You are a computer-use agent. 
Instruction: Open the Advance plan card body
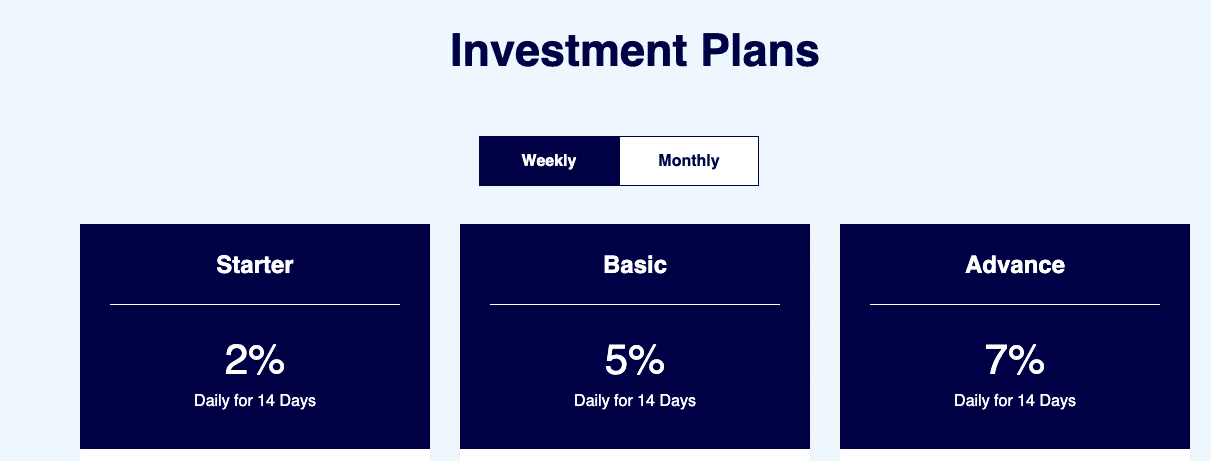(x=1015, y=336)
